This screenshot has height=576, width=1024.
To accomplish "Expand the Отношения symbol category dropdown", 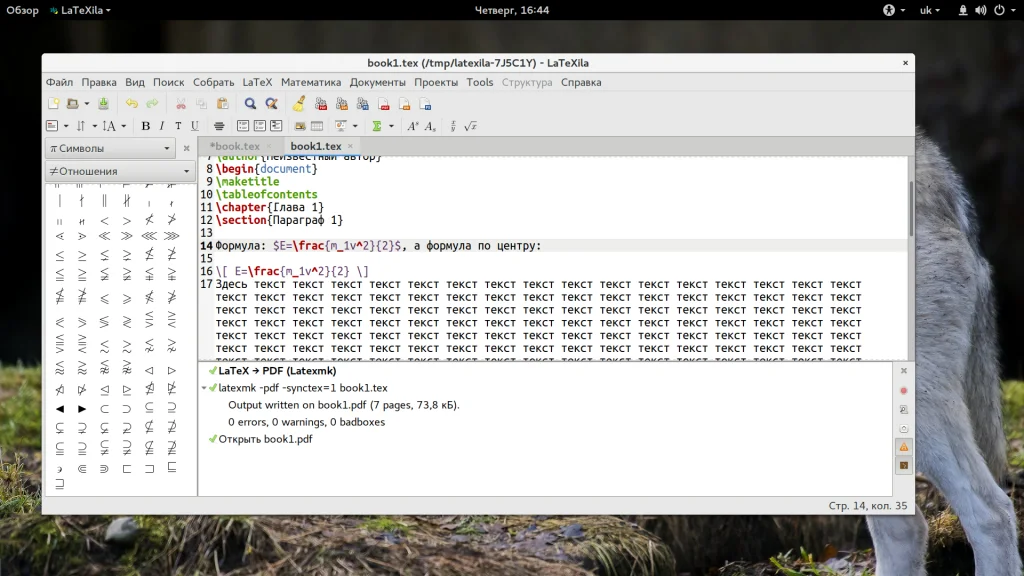I will click(x=119, y=171).
